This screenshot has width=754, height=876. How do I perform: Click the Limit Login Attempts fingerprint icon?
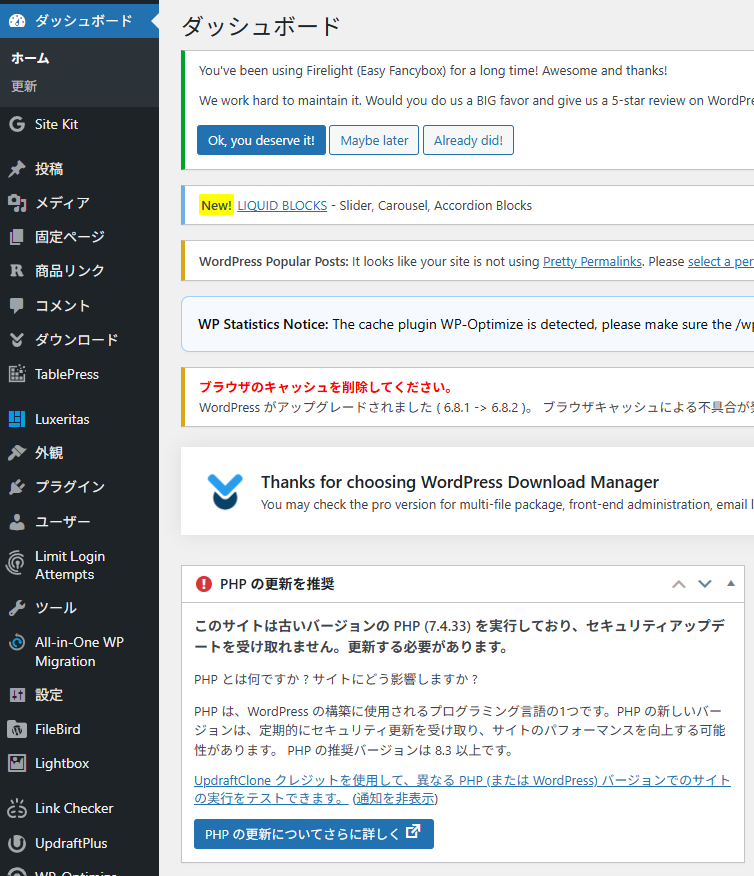coord(16,563)
